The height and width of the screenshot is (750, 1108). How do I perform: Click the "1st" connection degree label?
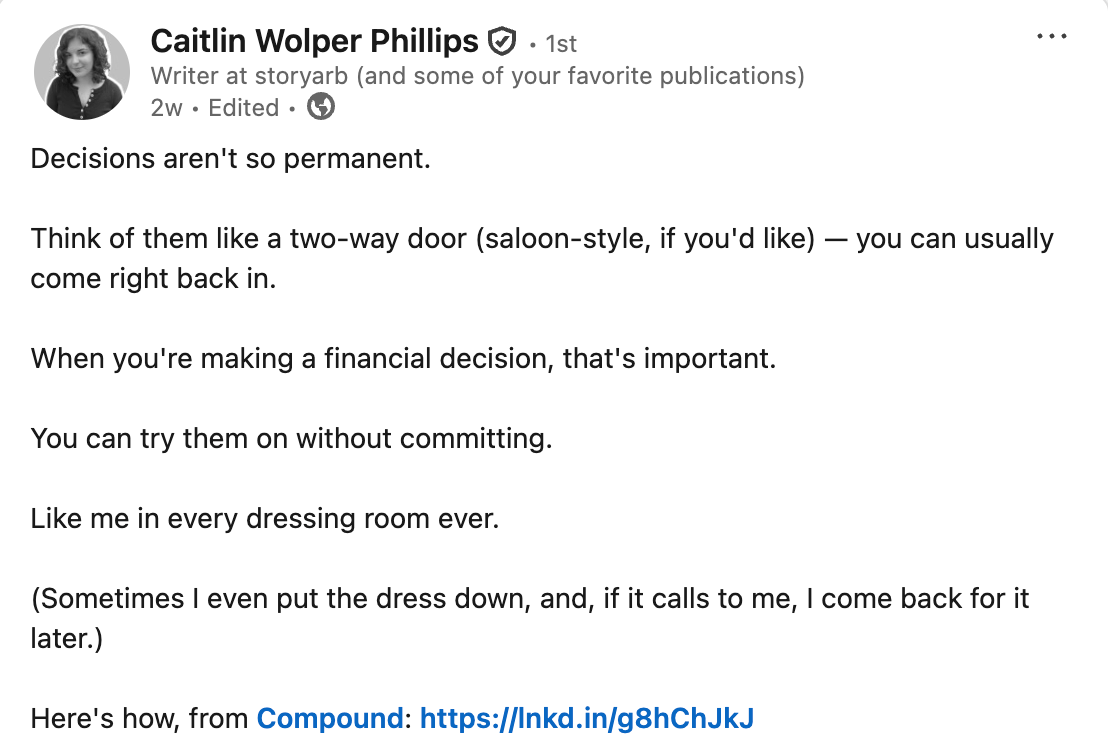(x=561, y=44)
